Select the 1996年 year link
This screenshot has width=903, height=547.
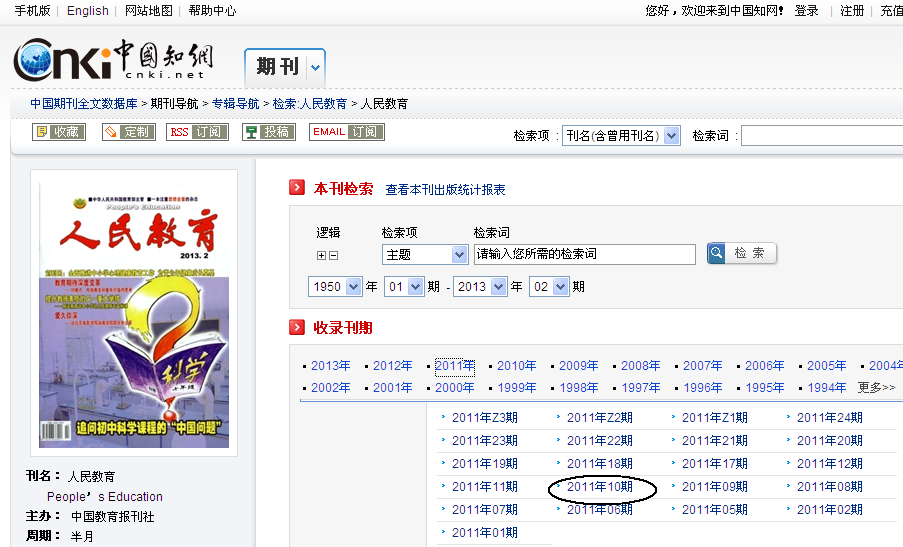(x=703, y=388)
